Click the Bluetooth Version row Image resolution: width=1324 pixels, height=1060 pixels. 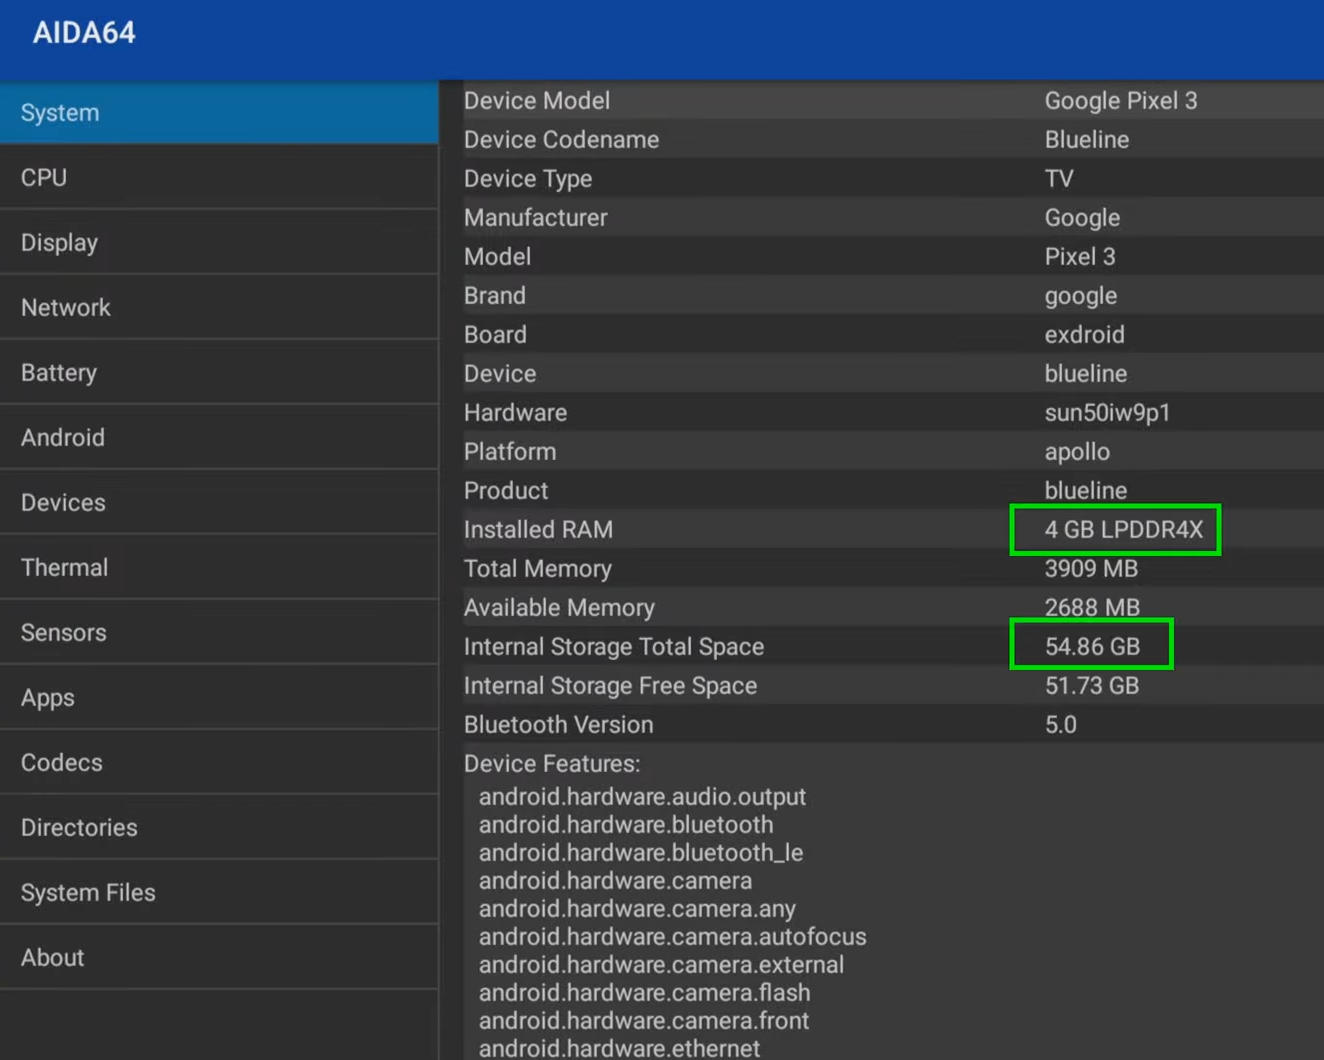coord(890,725)
